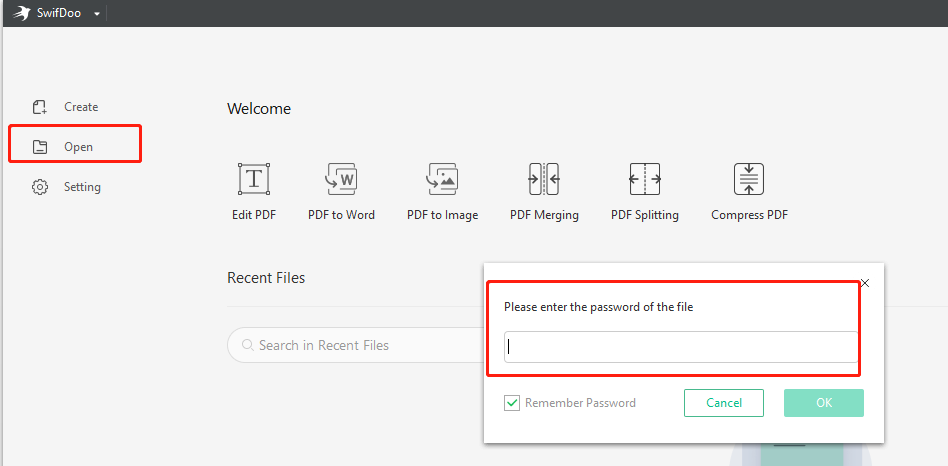Click the Setting gear icon
The height and width of the screenshot is (466, 948).
40,187
